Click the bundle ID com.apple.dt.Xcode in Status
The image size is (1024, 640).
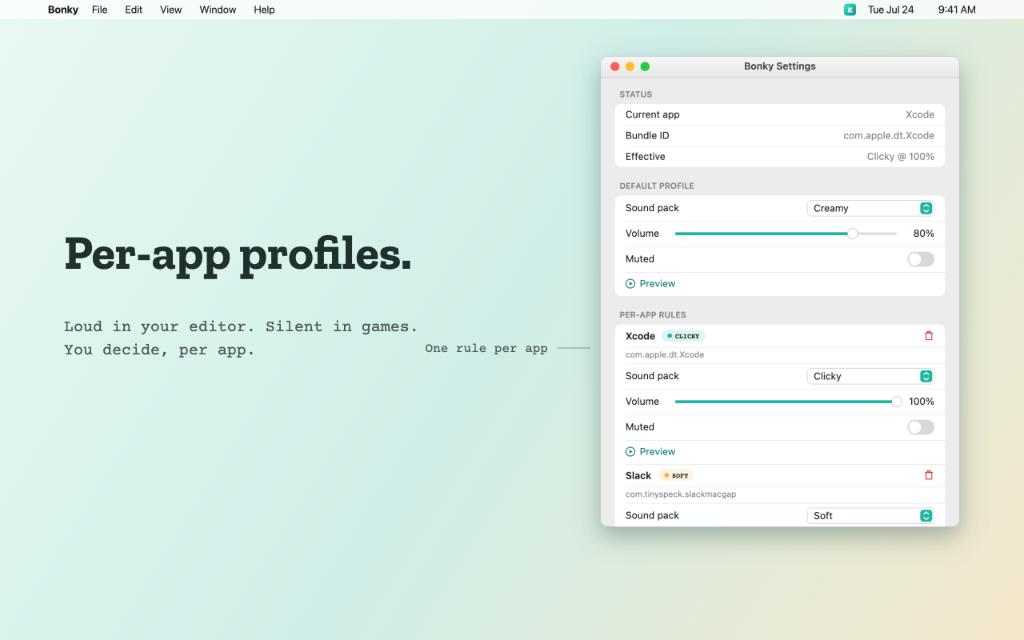point(888,135)
